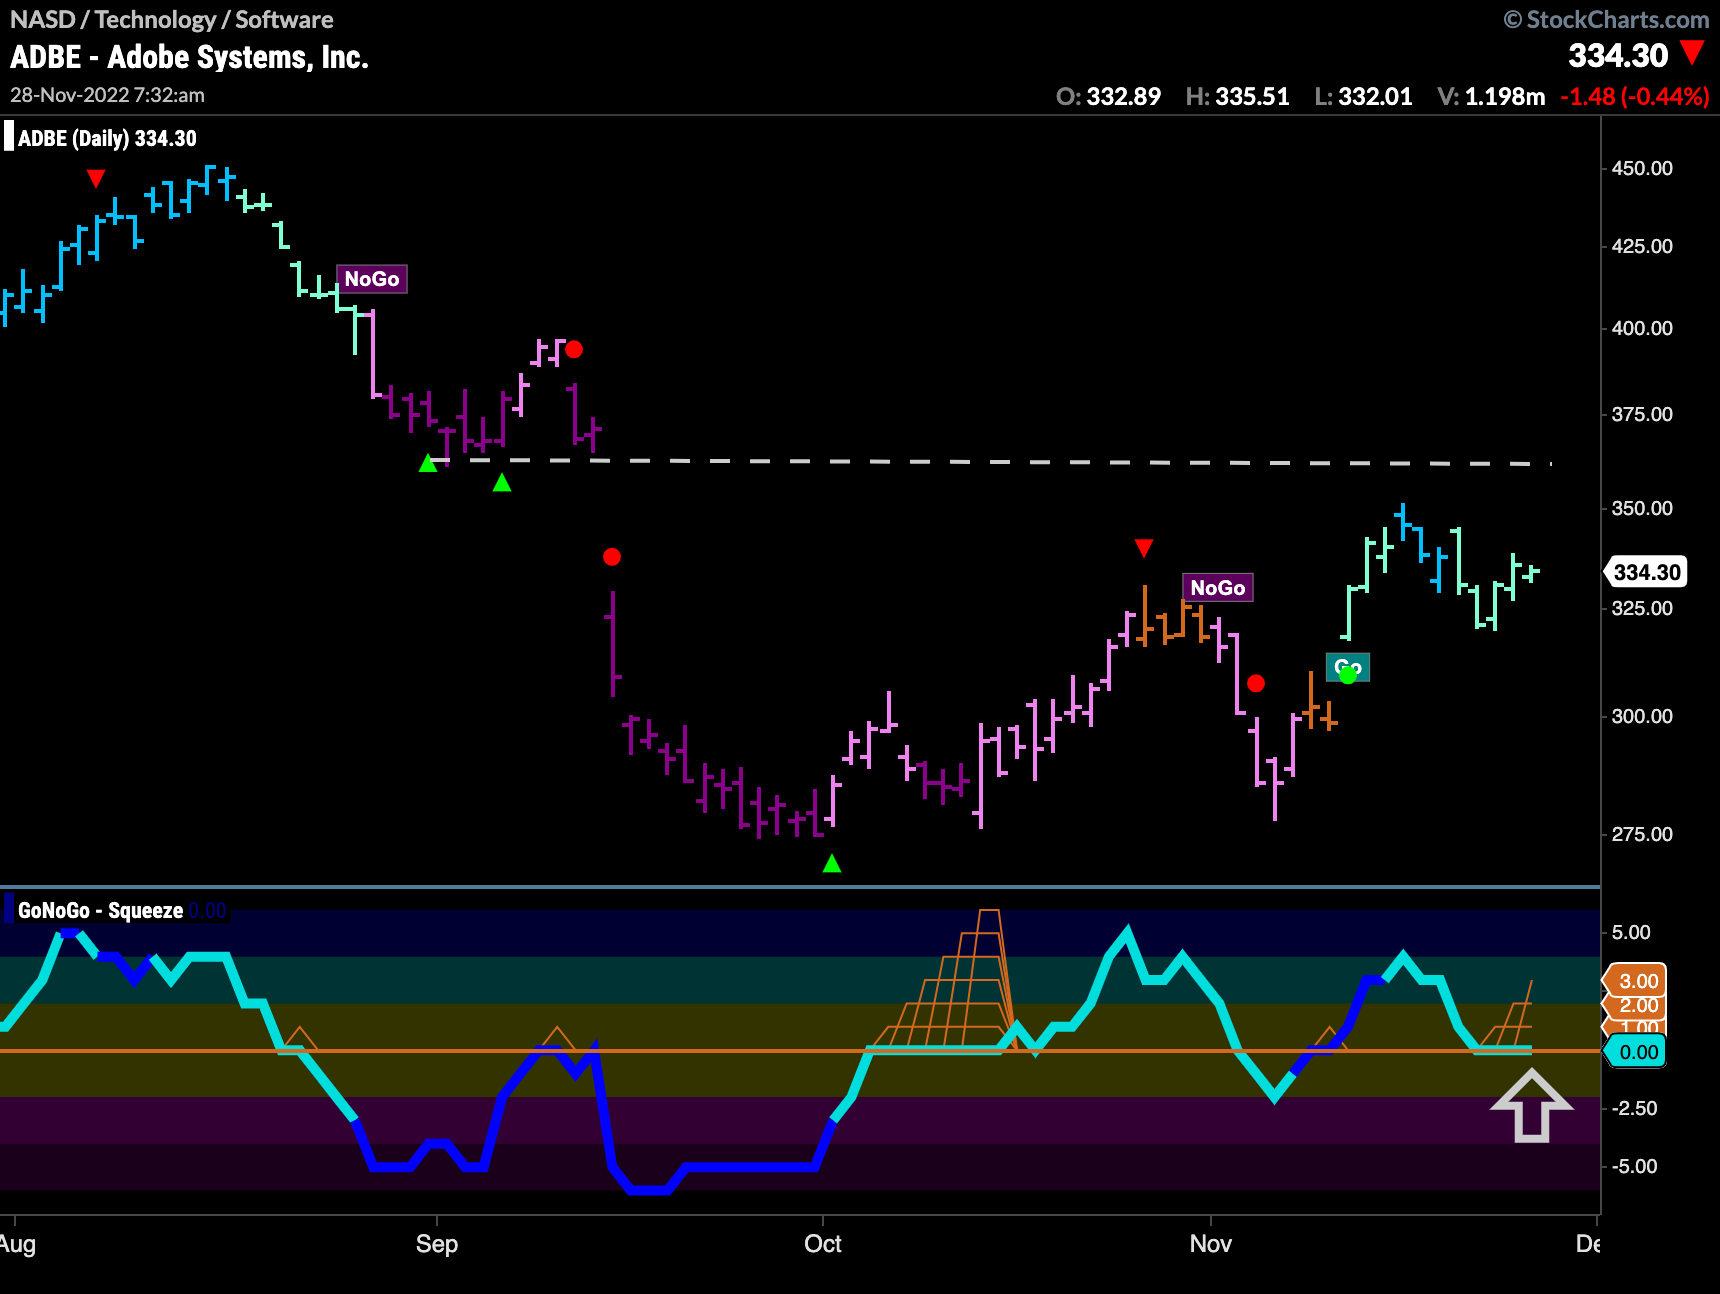Click the Nov label on time axis
1720x1294 pixels.
click(x=1210, y=1244)
